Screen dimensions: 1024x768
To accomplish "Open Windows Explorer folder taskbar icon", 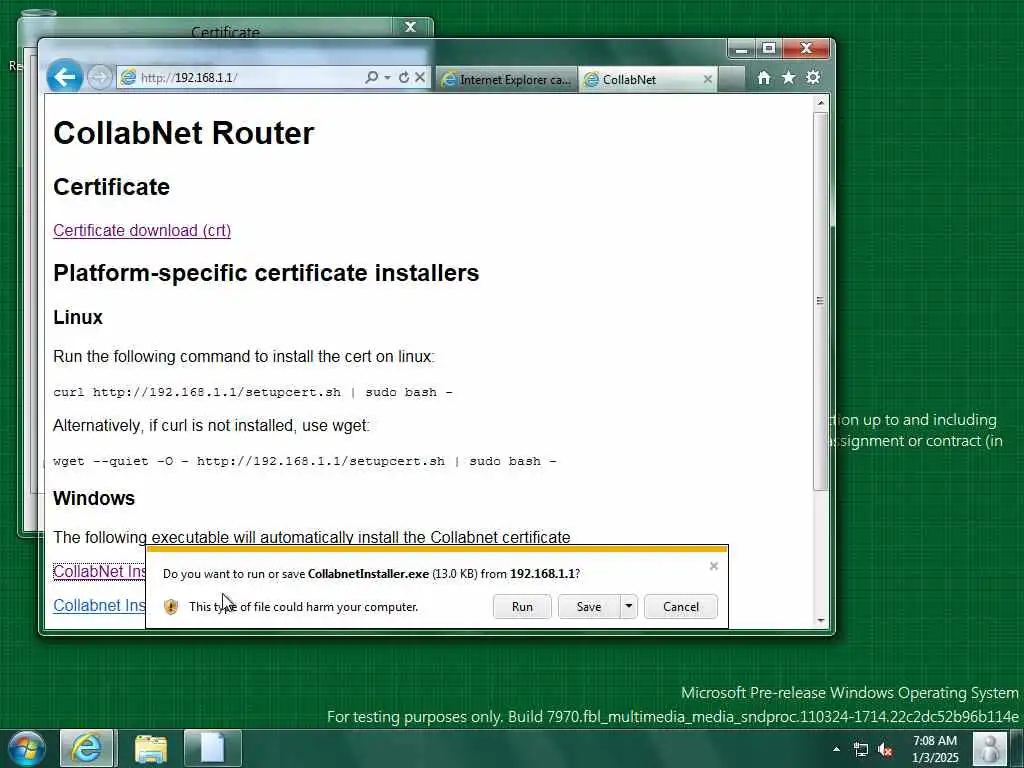I will click(151, 748).
